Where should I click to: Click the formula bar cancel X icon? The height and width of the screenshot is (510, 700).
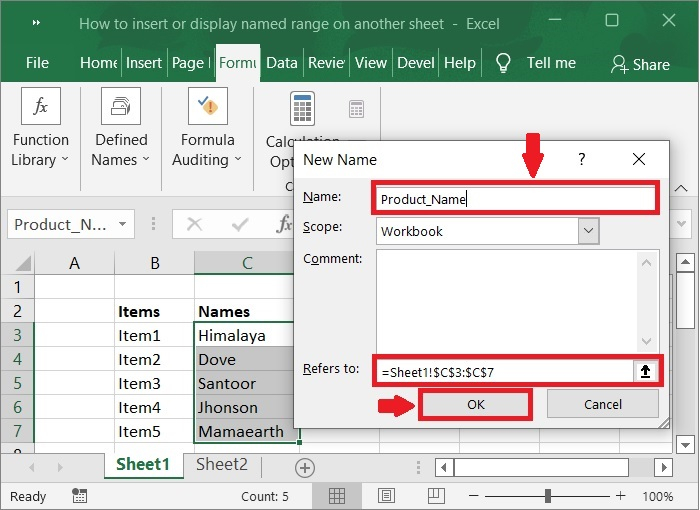coord(194,224)
